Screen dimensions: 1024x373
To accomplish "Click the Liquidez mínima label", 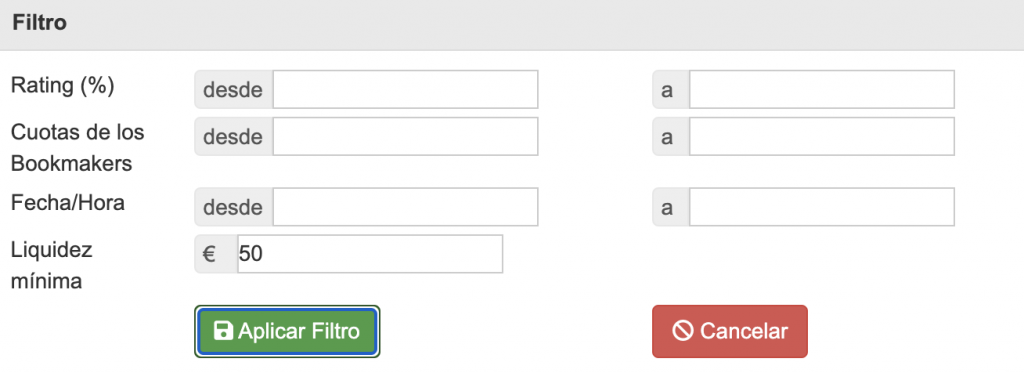I will (x=52, y=266).
